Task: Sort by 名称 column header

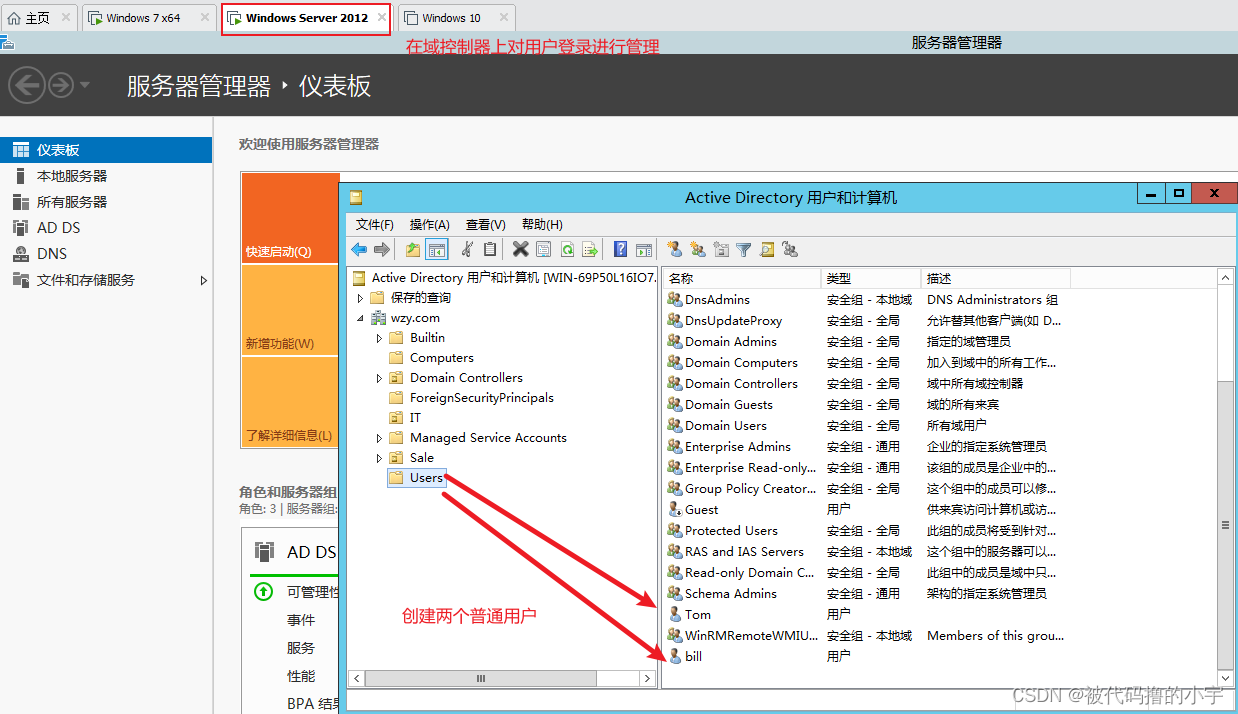Action: [x=741, y=278]
